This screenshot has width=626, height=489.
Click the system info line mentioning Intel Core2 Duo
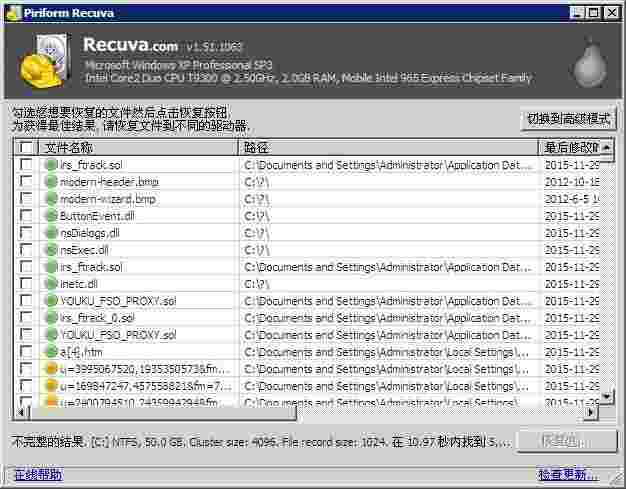pos(309,77)
